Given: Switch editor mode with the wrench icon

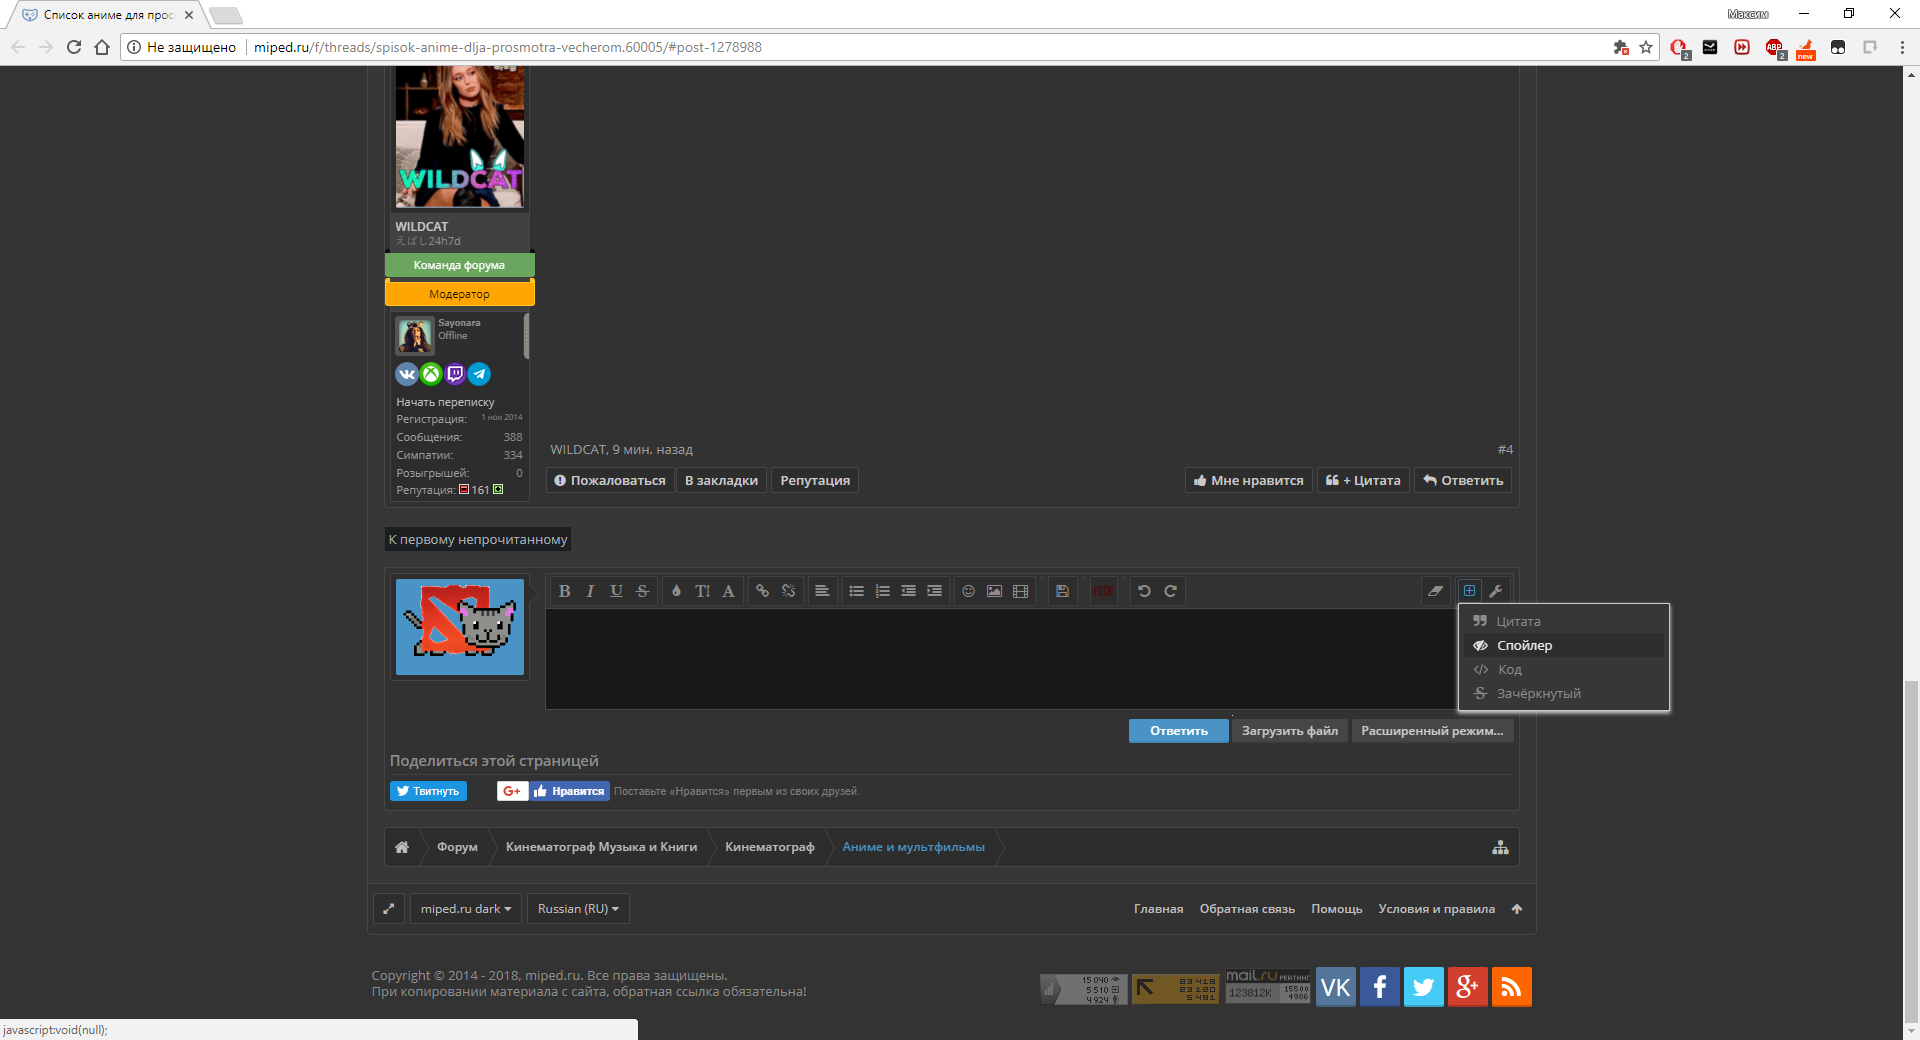Looking at the screenshot, I should 1495,591.
